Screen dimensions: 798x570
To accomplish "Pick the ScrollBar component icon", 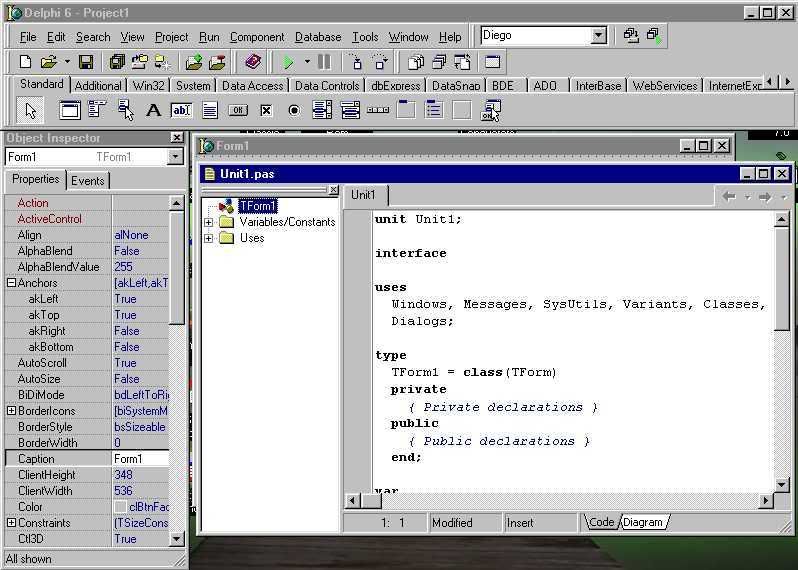I will click(x=378, y=110).
